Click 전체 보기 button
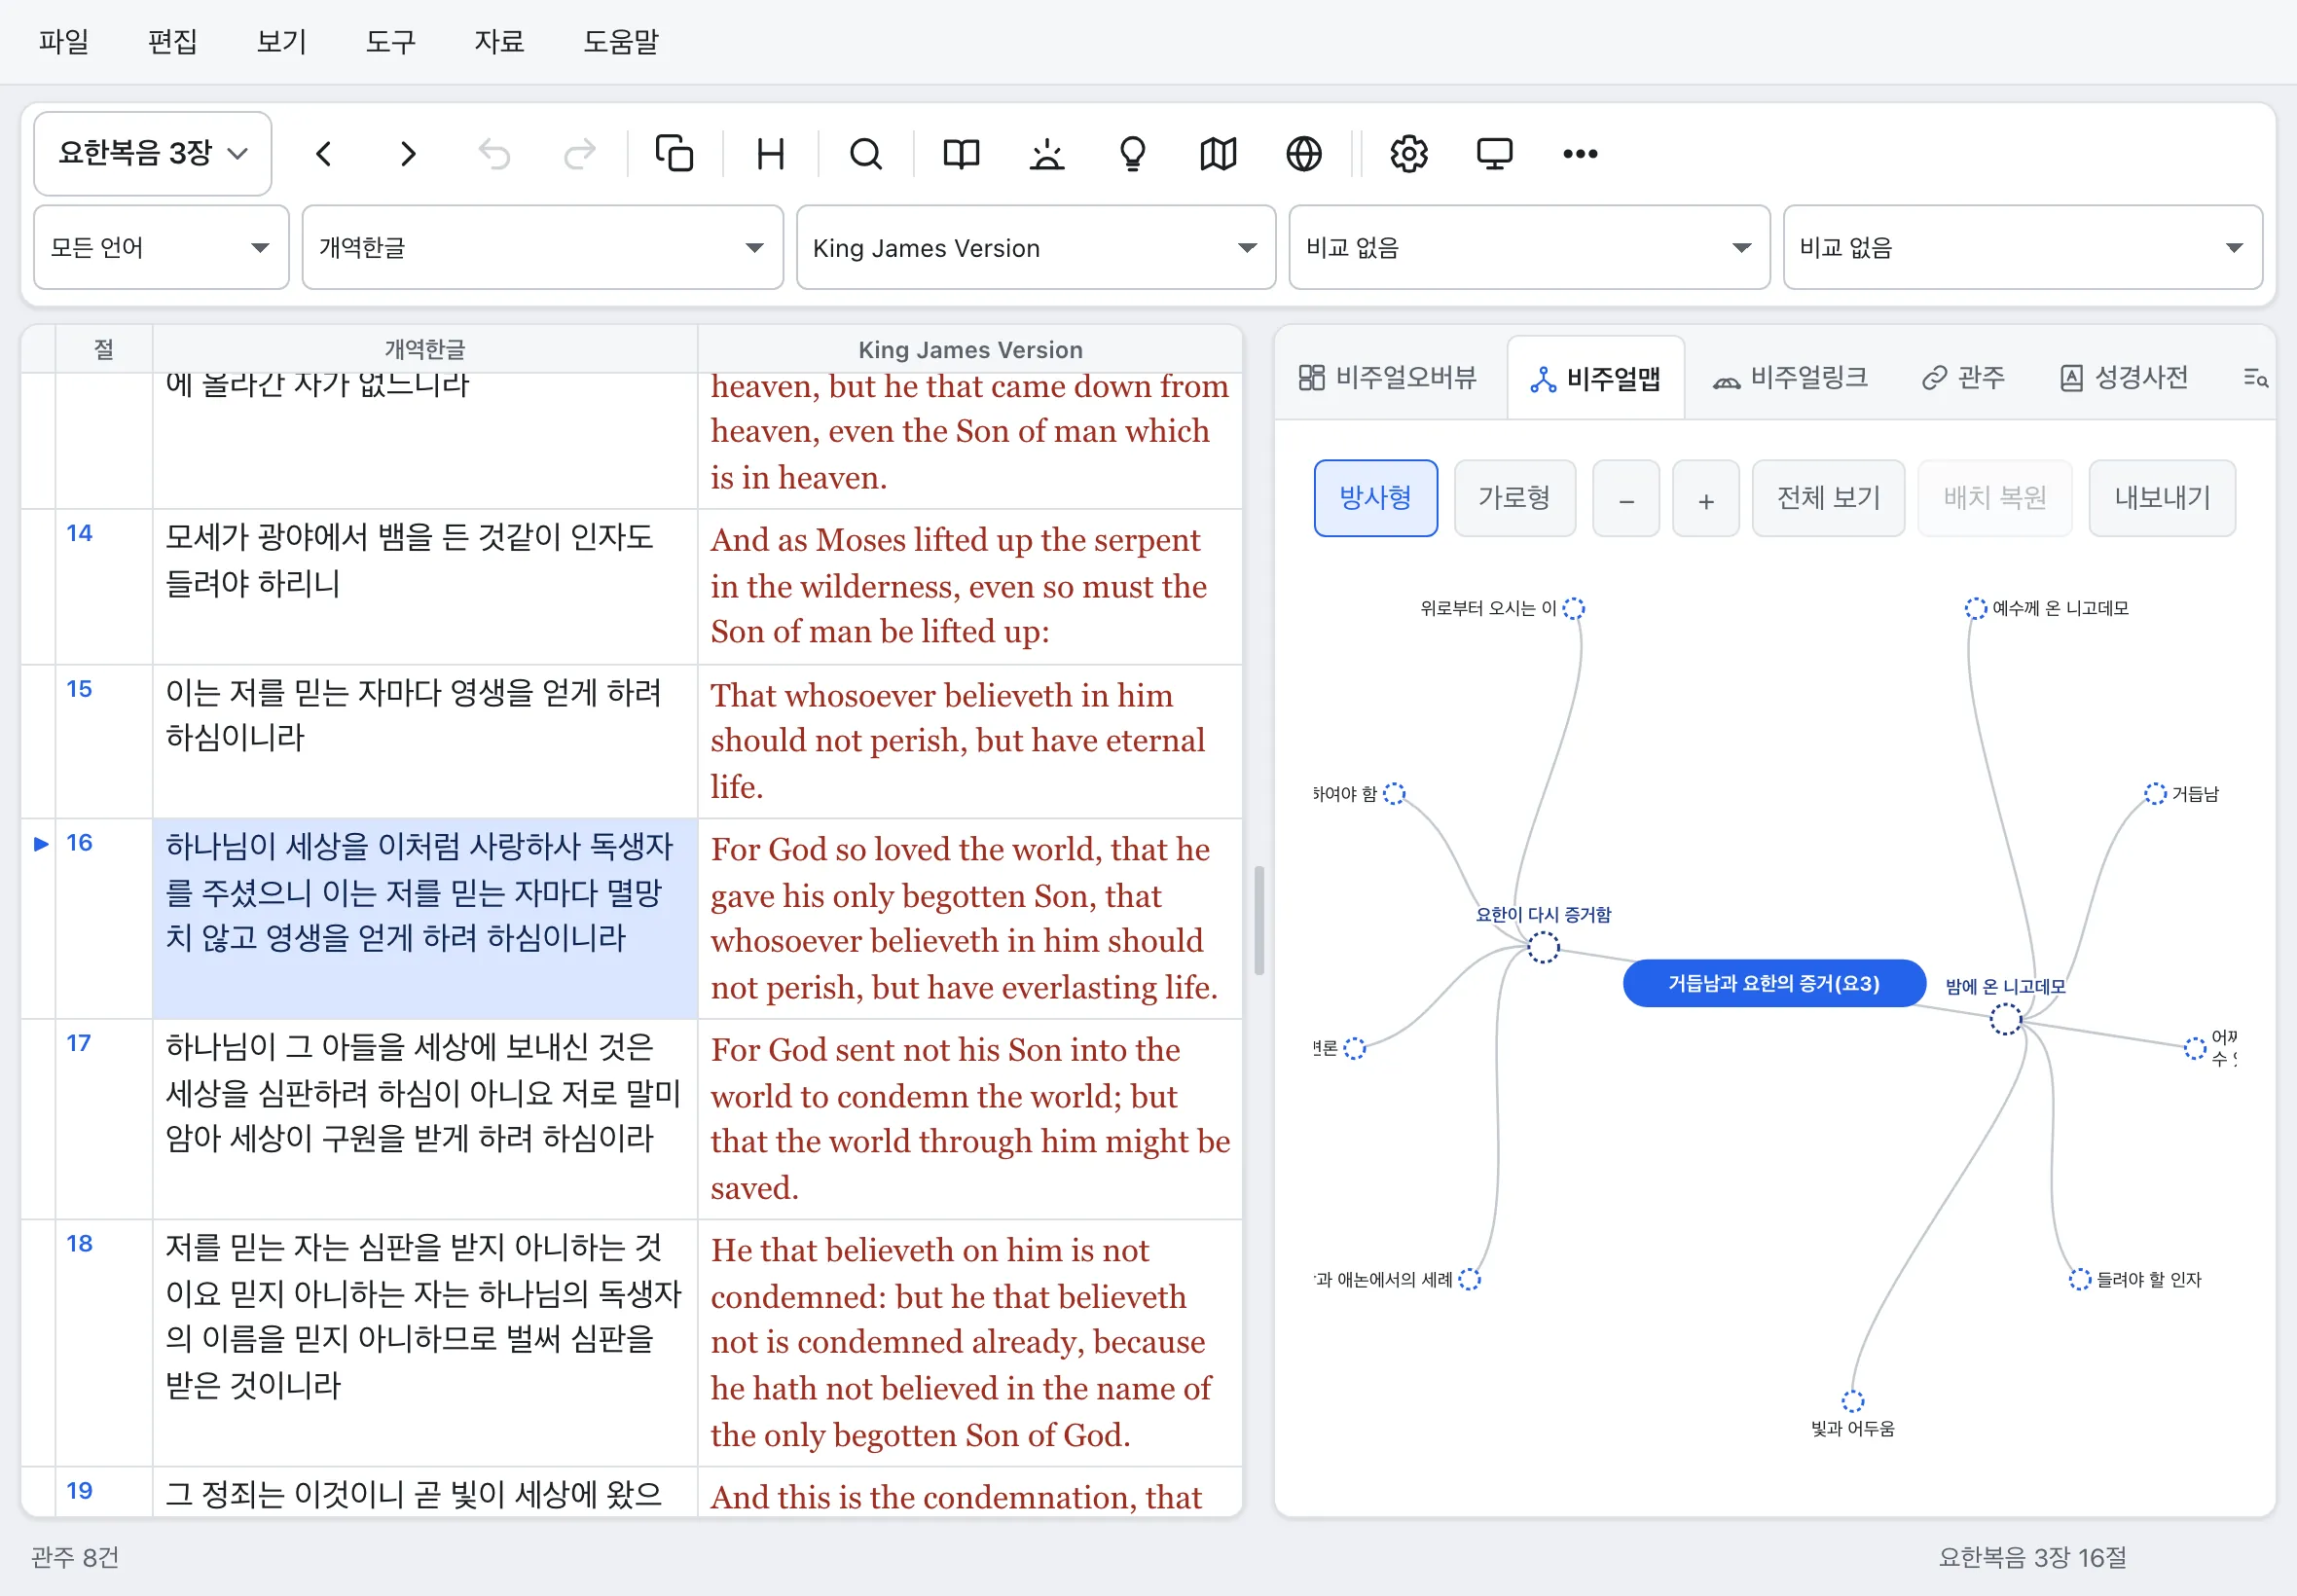This screenshot has height=1596, width=2297. pos(1828,498)
